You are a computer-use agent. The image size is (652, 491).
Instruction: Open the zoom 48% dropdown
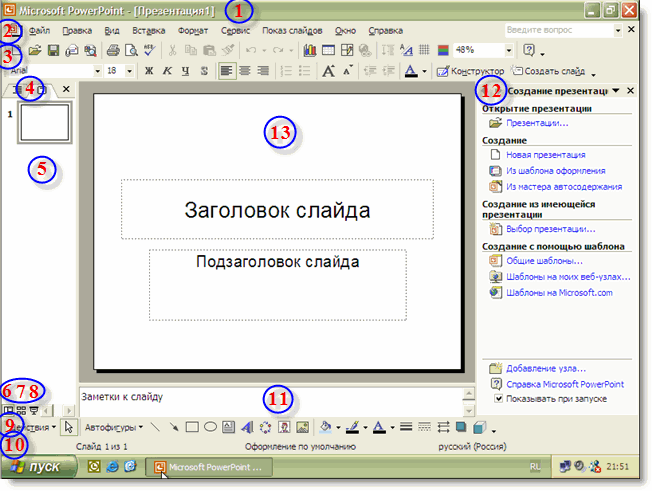509,50
